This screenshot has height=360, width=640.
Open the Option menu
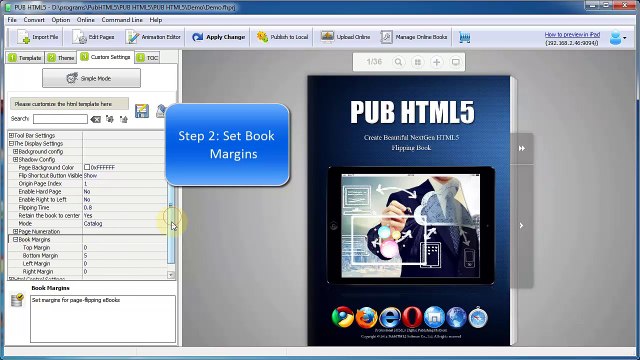[60, 20]
